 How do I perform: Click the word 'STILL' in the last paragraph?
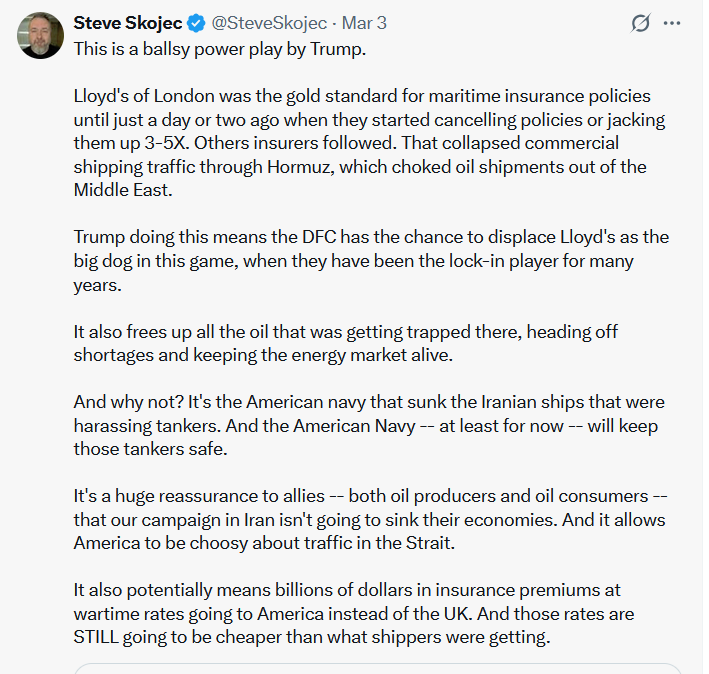tap(99, 636)
